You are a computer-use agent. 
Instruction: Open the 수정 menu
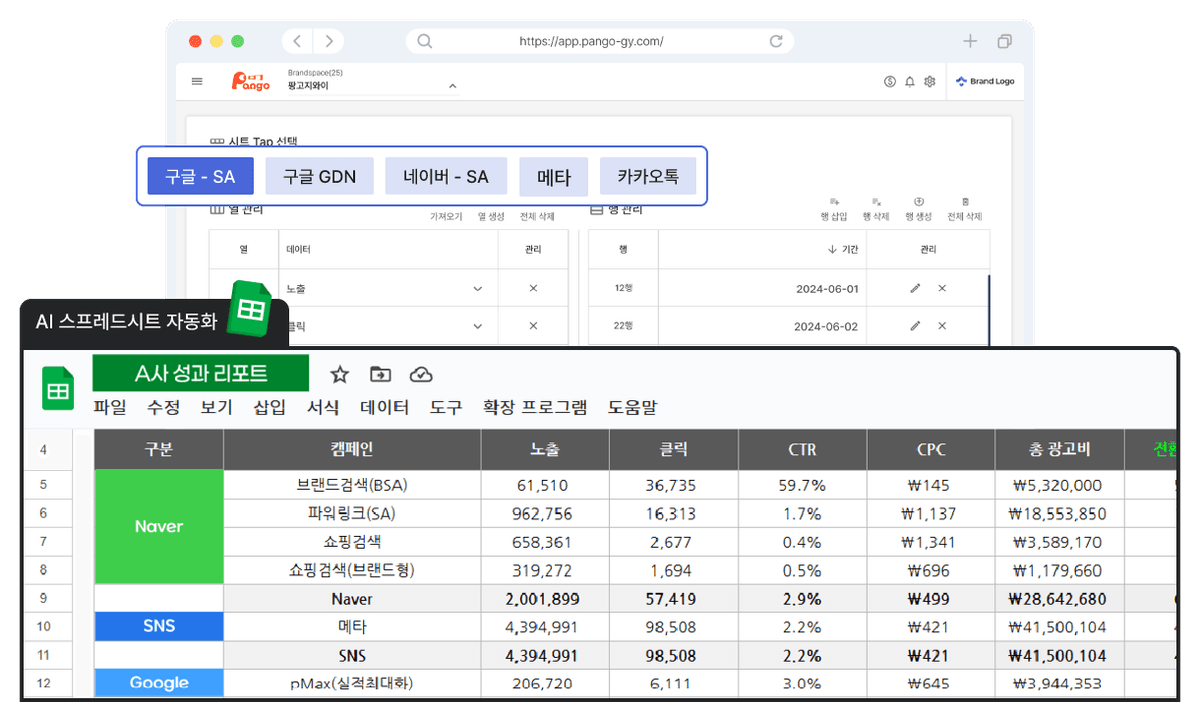tap(163, 407)
